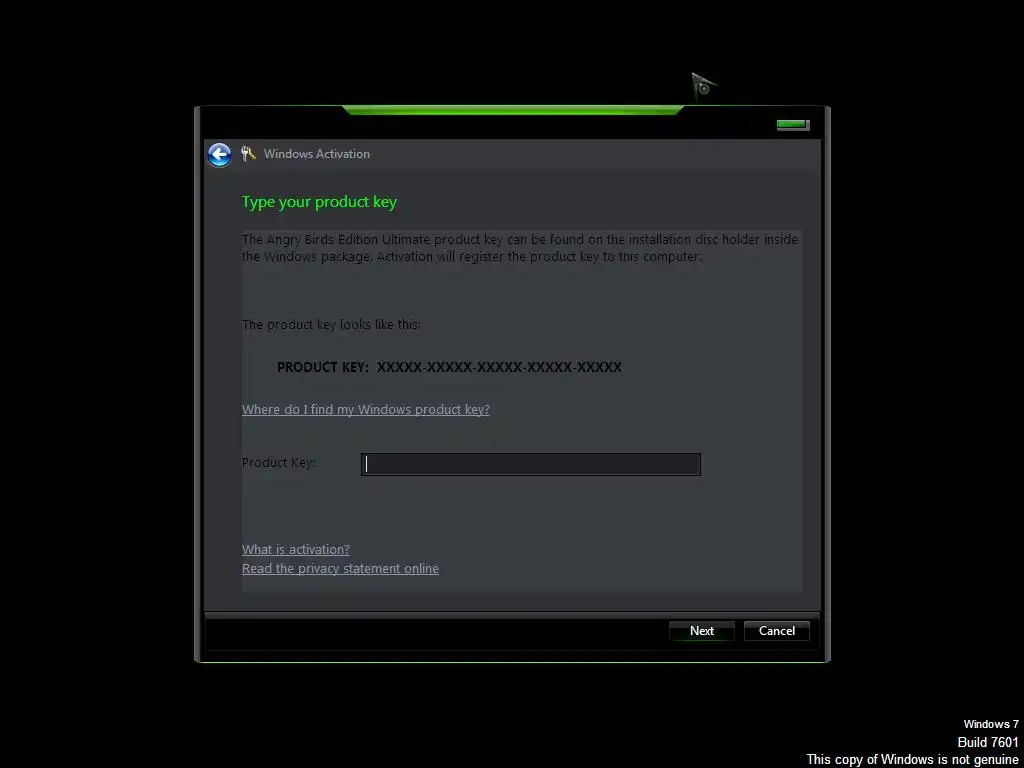Close the dialog using the green title-bar button
Image resolution: width=1024 pixels, height=768 pixels.
(793, 125)
